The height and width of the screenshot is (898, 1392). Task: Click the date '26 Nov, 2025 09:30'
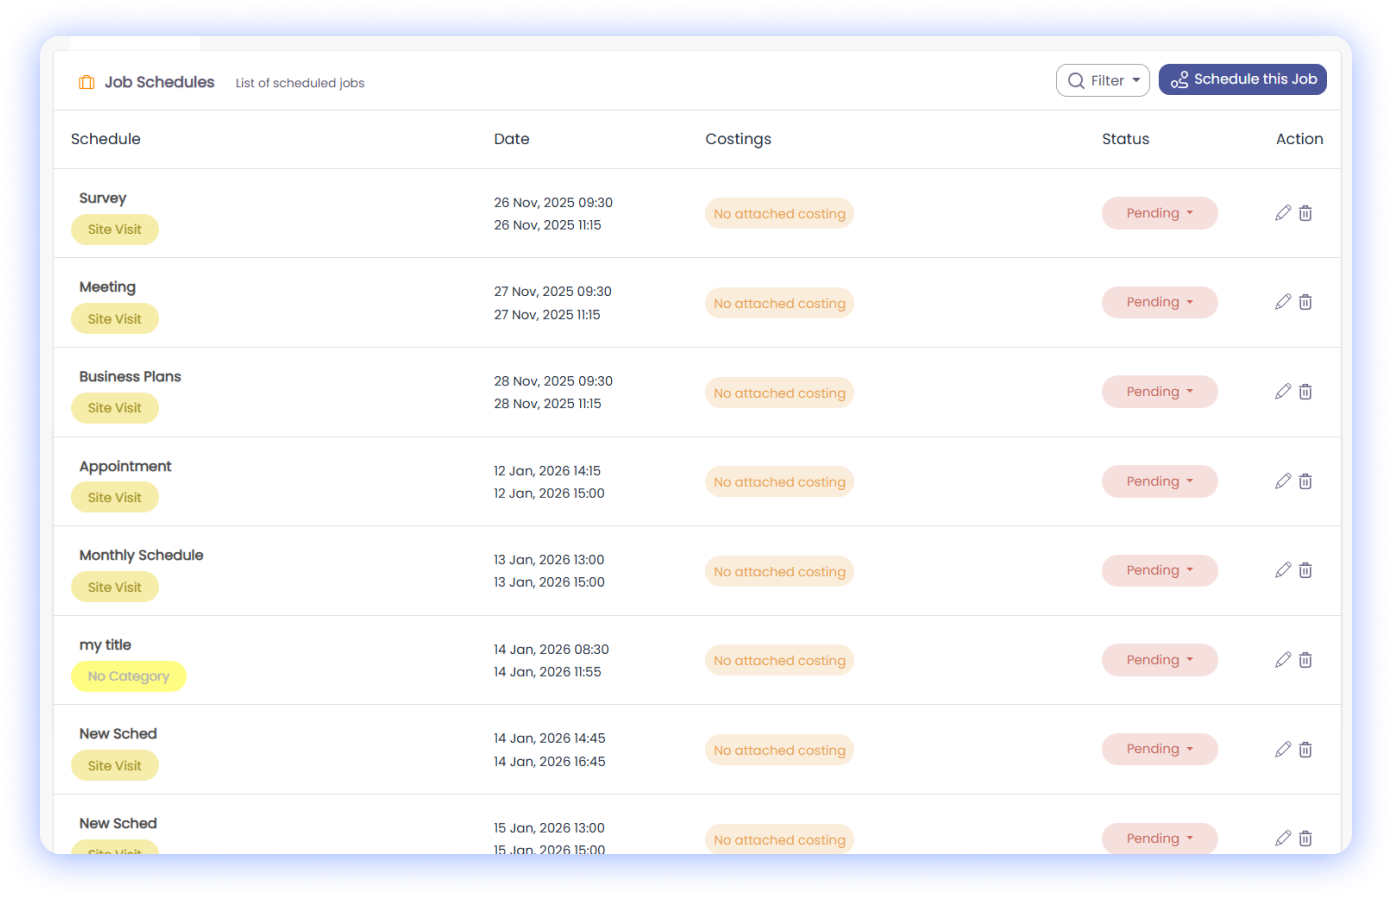(553, 202)
